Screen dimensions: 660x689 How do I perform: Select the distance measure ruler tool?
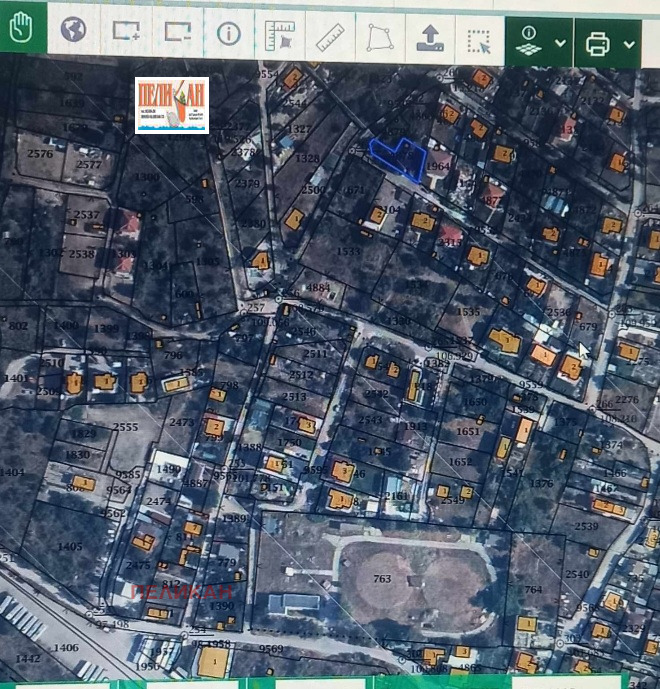[329, 37]
